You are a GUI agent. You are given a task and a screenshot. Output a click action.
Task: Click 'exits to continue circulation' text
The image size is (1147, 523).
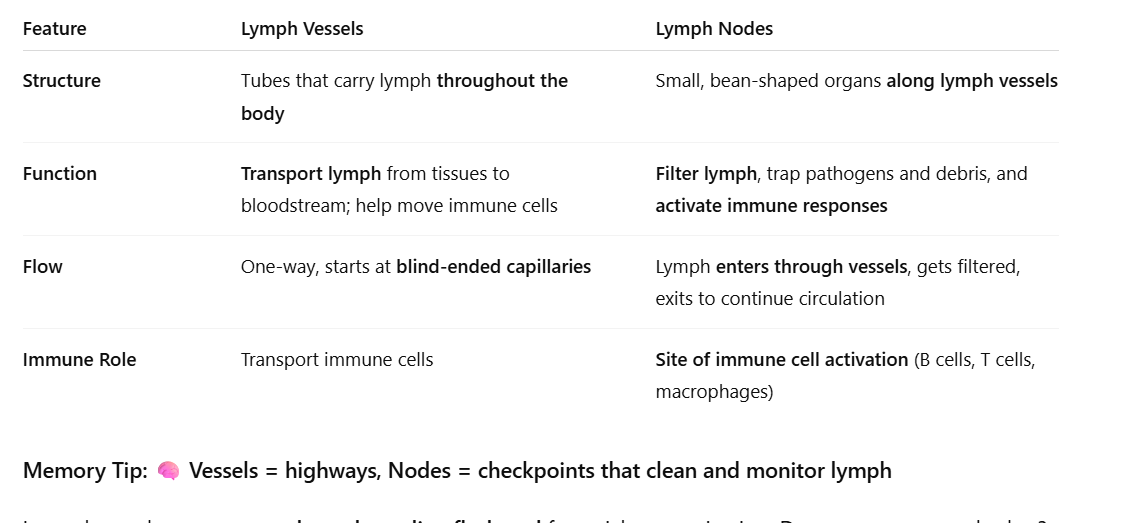point(770,299)
